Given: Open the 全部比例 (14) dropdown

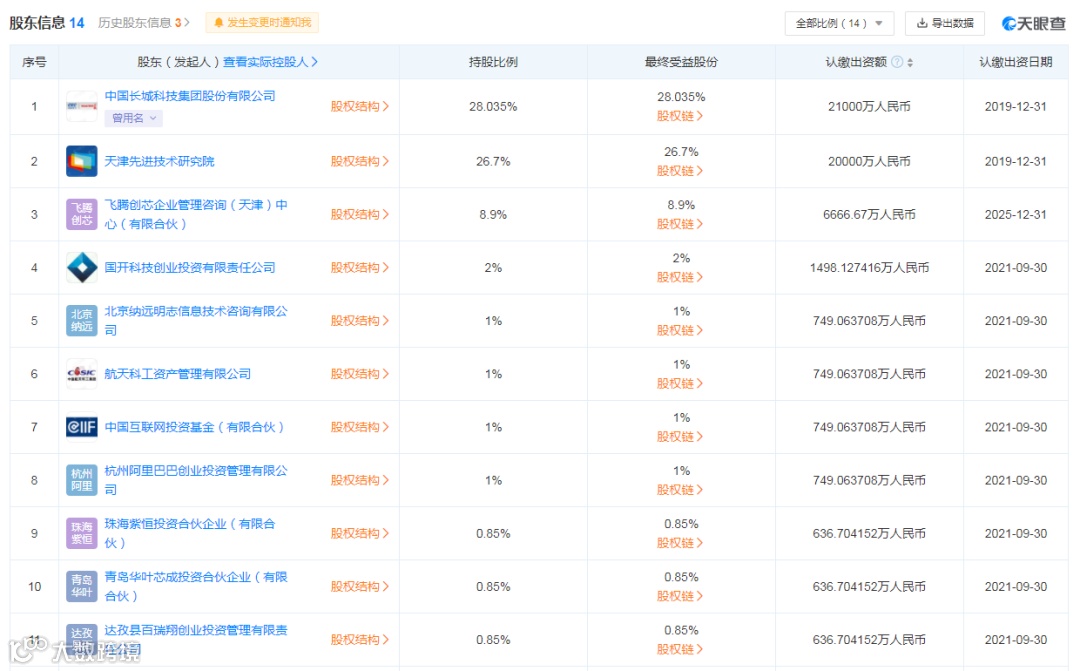Looking at the screenshot, I should (839, 23).
